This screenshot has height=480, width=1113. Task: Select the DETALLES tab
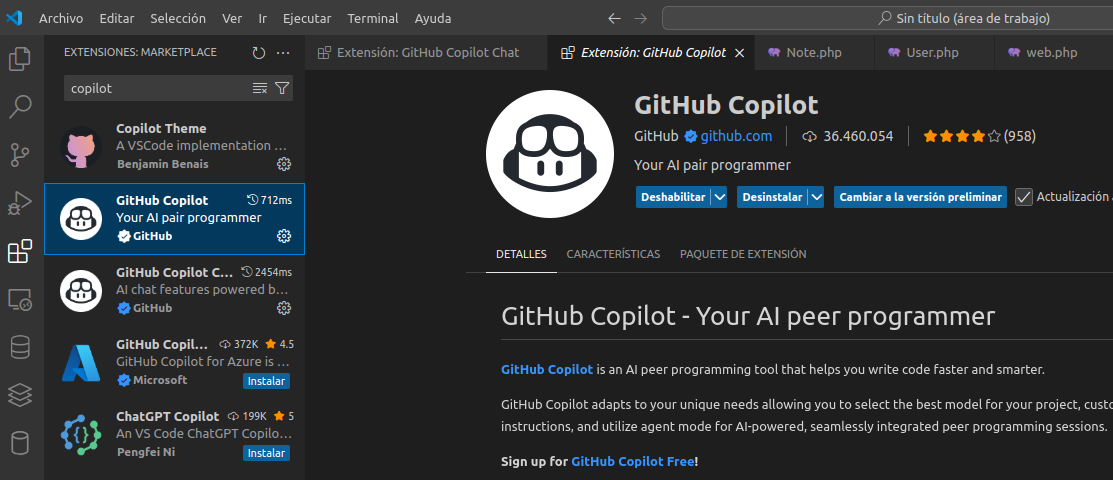click(x=521, y=253)
